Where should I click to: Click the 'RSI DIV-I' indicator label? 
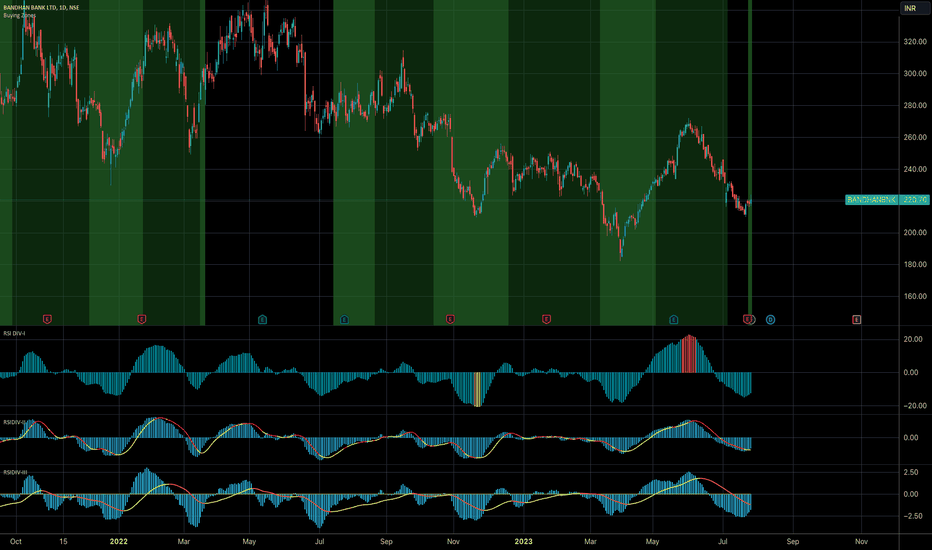tap(14, 334)
